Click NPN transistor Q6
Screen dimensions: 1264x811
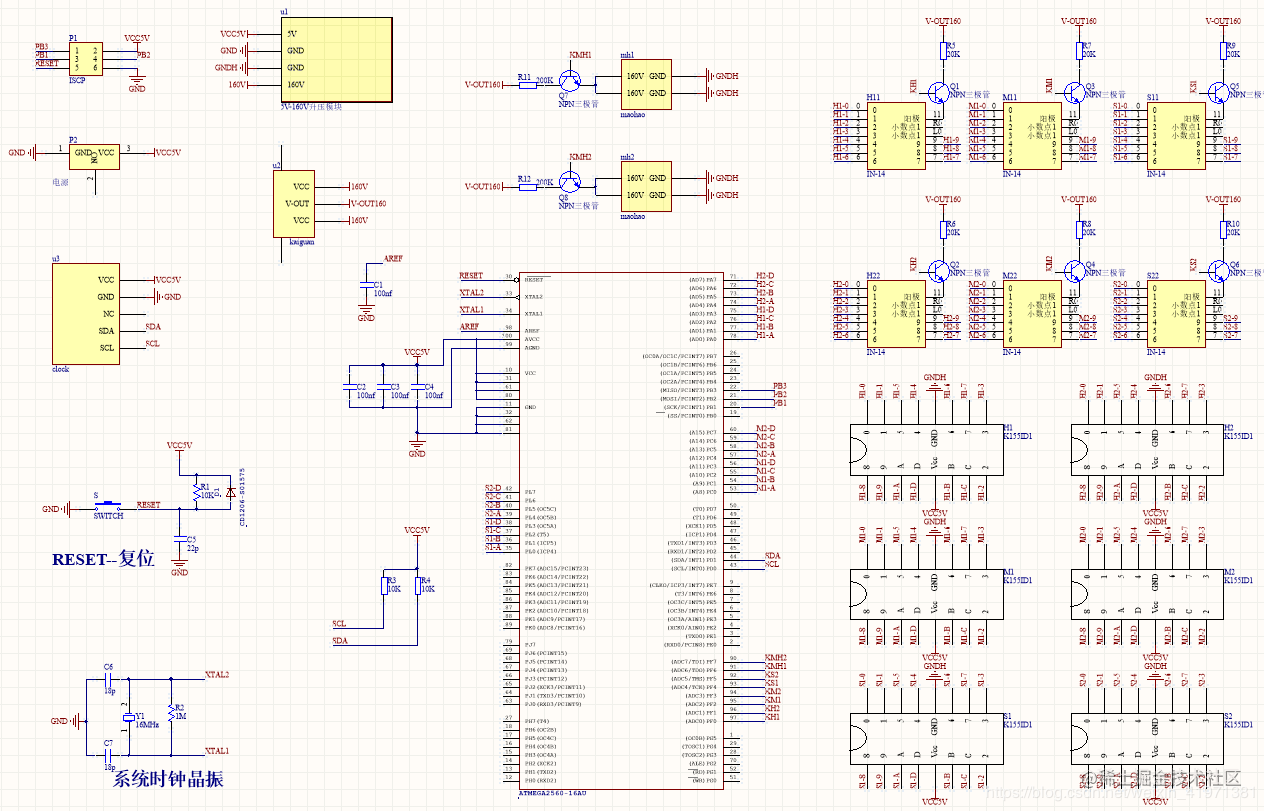[x=1219, y=270]
